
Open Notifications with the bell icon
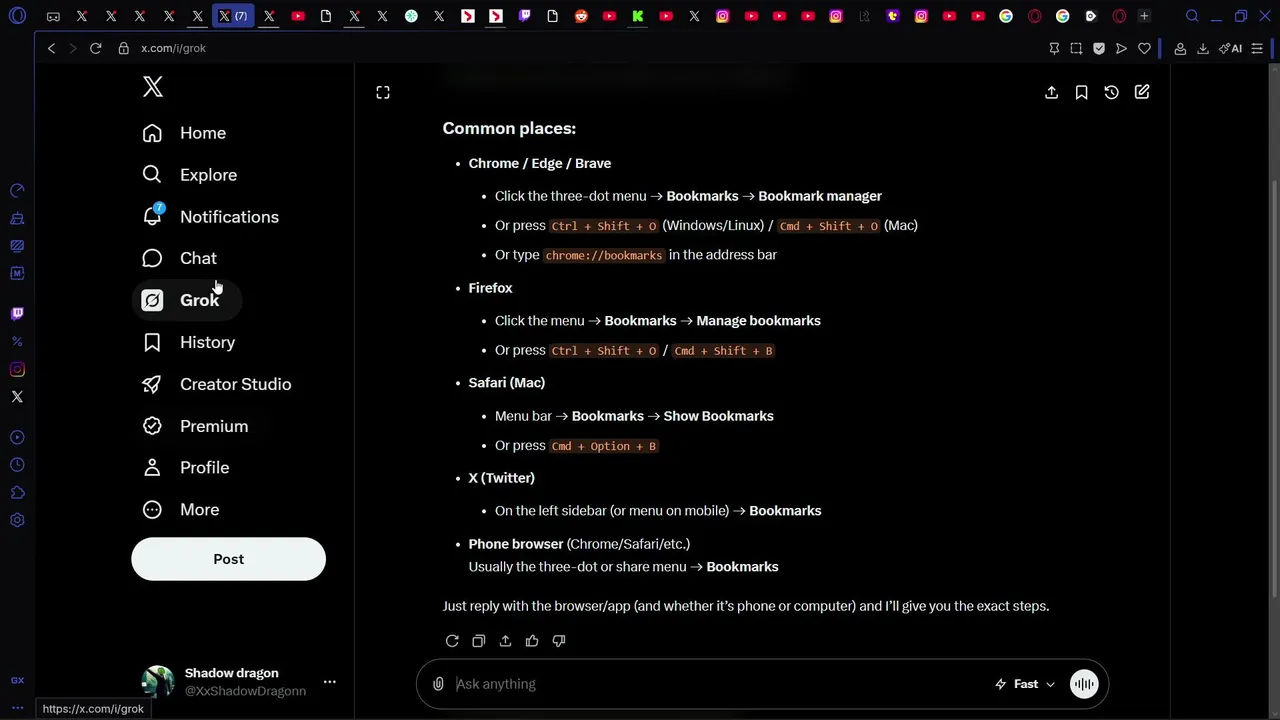211,217
